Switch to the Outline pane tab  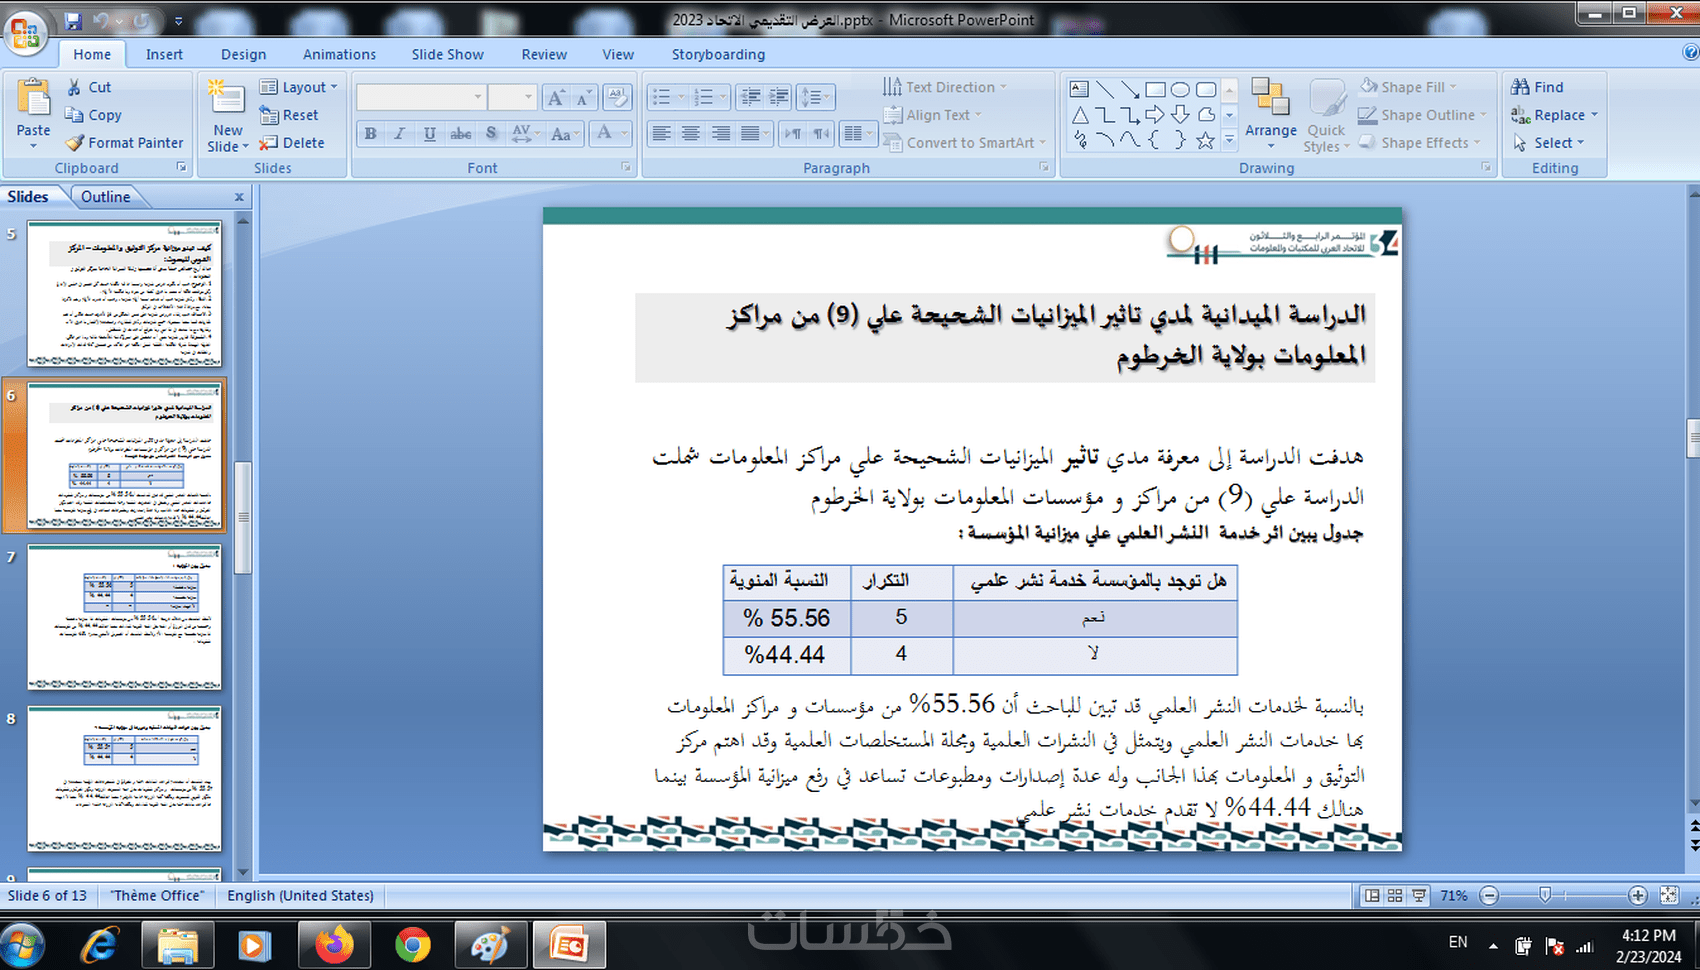click(x=105, y=197)
